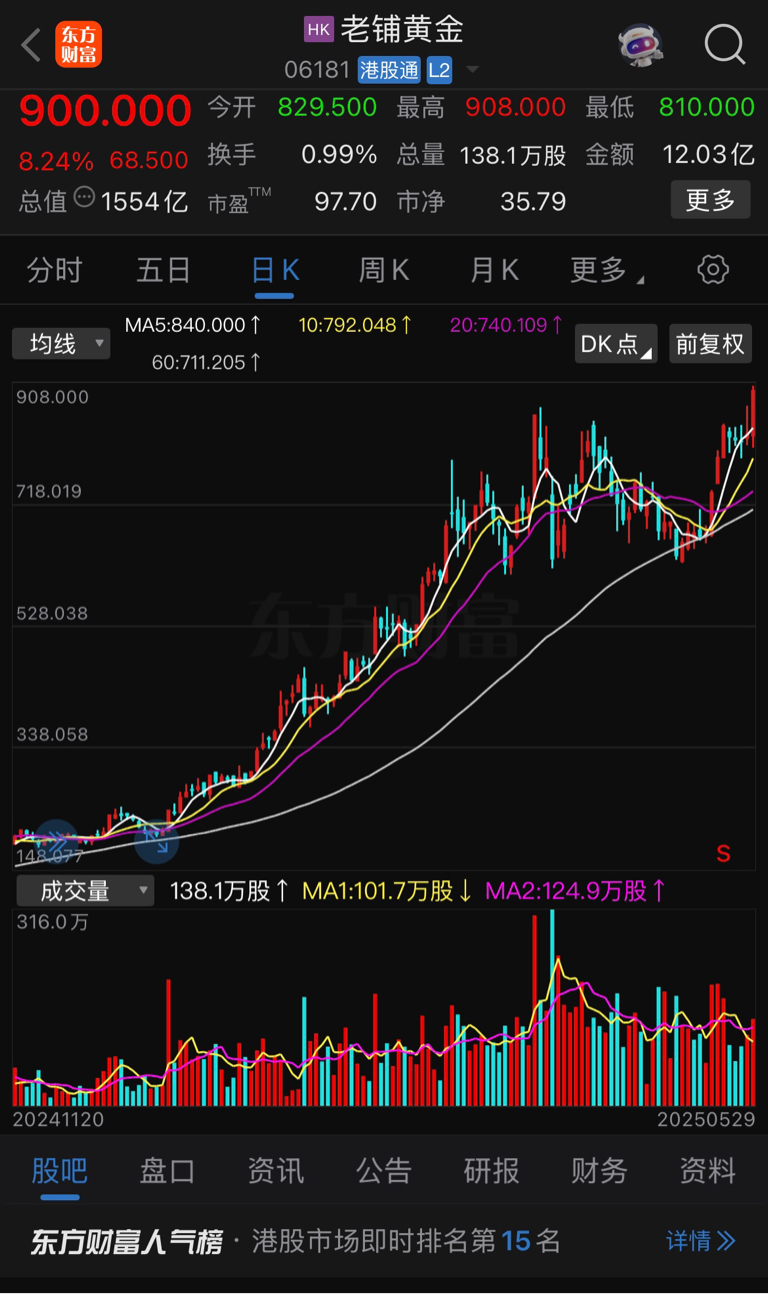Tap the 06181 stock code
This screenshot has width=768, height=1294.
pos(316,70)
